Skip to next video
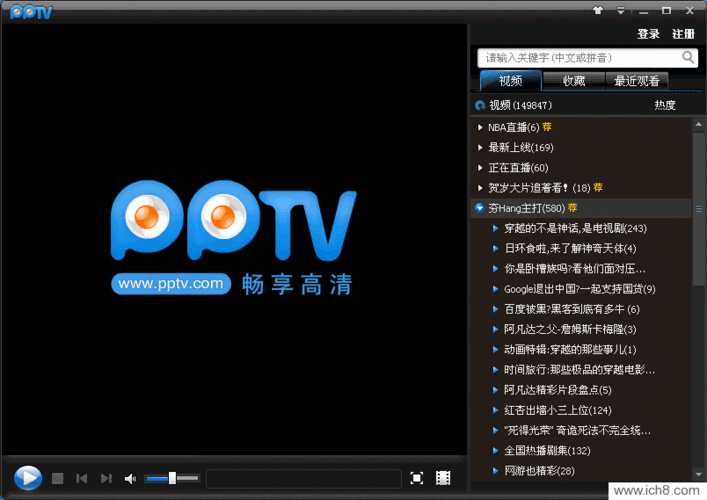This screenshot has width=707, height=500. 106,478
